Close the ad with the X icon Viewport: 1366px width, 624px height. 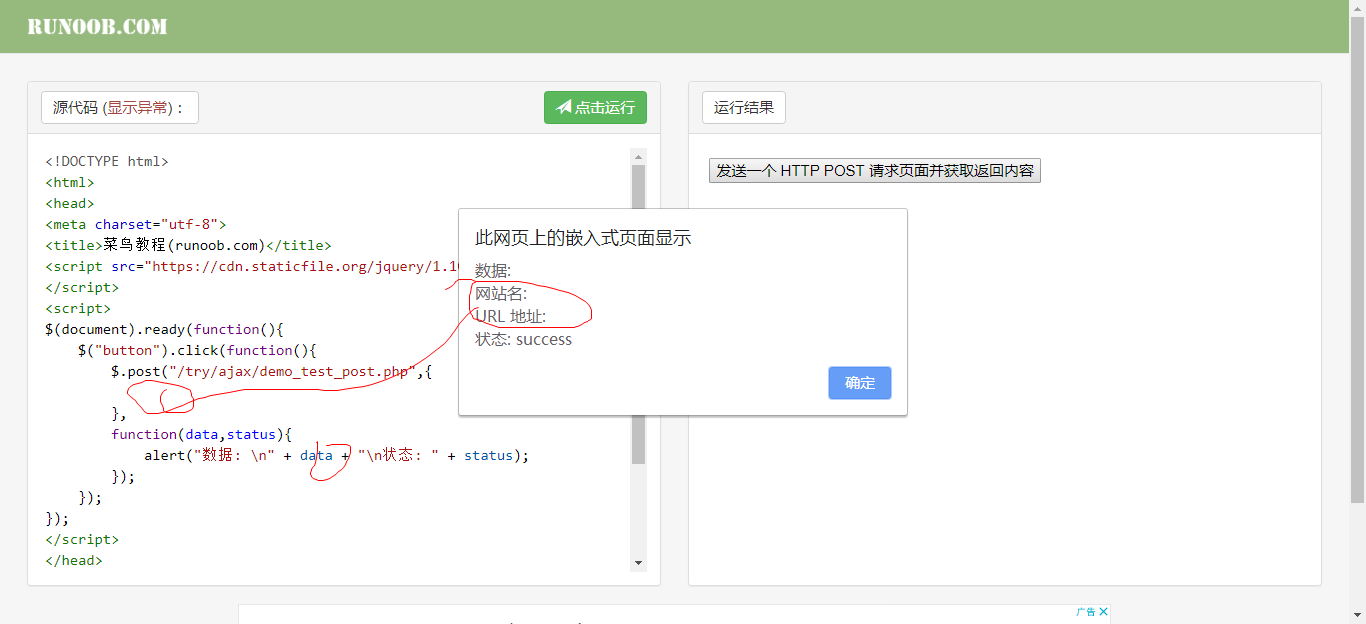(1104, 611)
